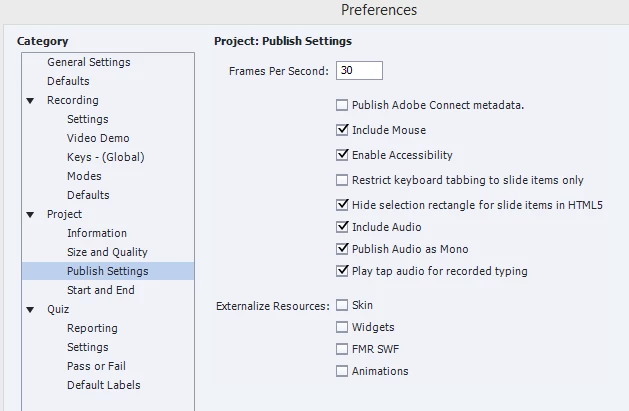Uncheck Include Mouse option
The image size is (629, 411).
(342, 130)
